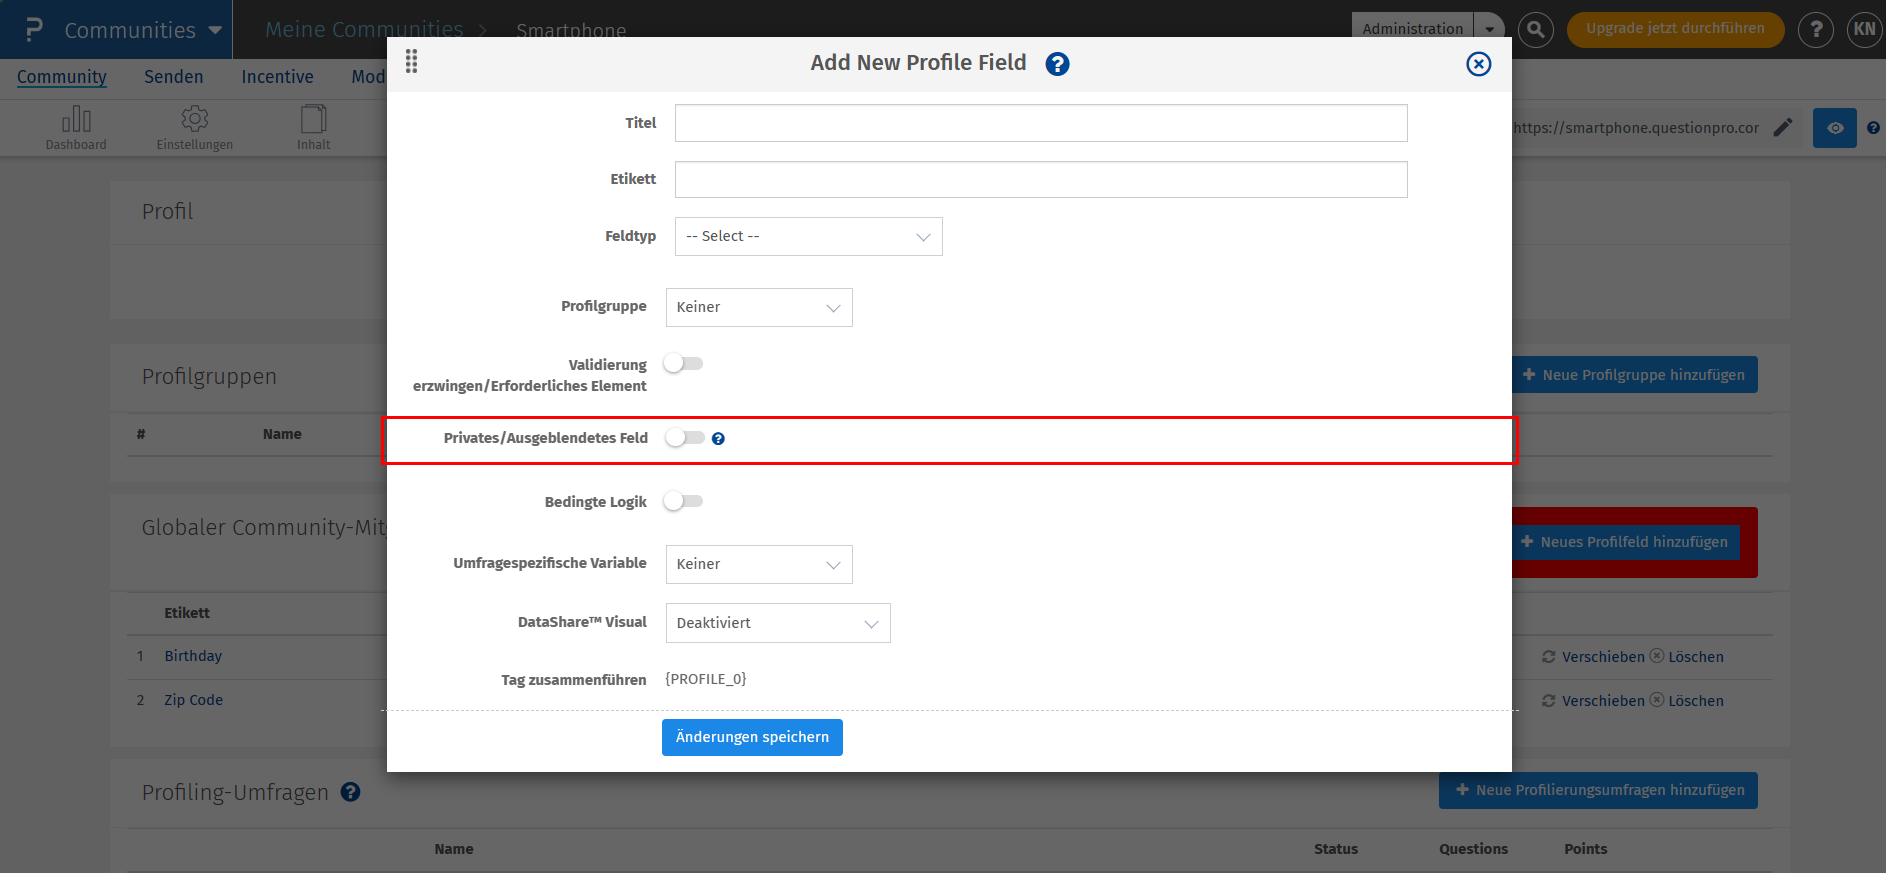This screenshot has height=873, width=1886.
Task: Switch to the Incentive tab
Action: 277,77
